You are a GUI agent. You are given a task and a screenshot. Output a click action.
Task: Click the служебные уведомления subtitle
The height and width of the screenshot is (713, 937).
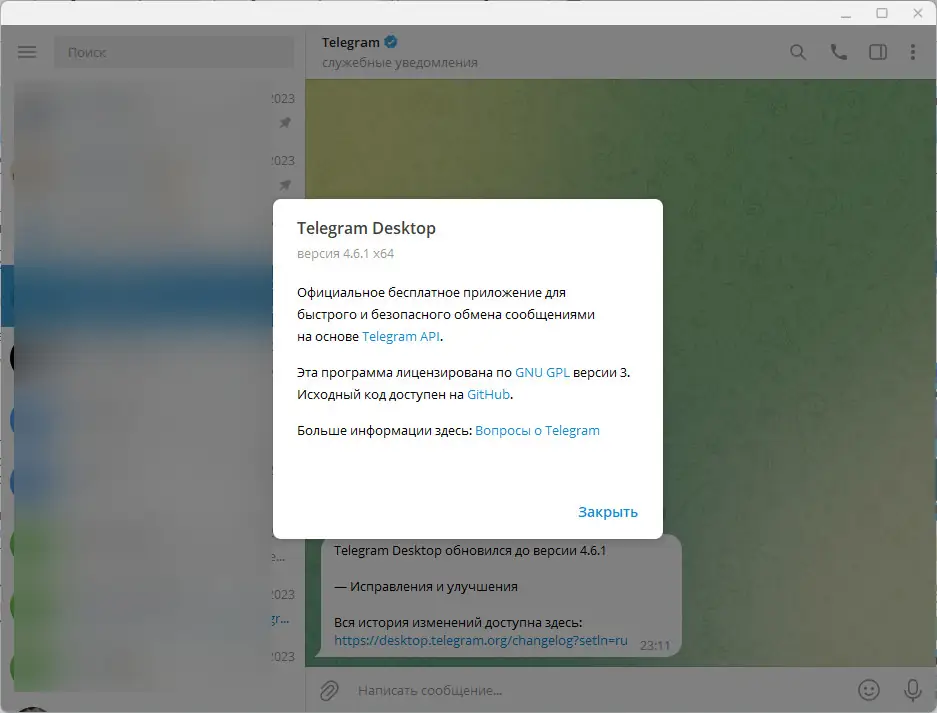click(x=400, y=63)
